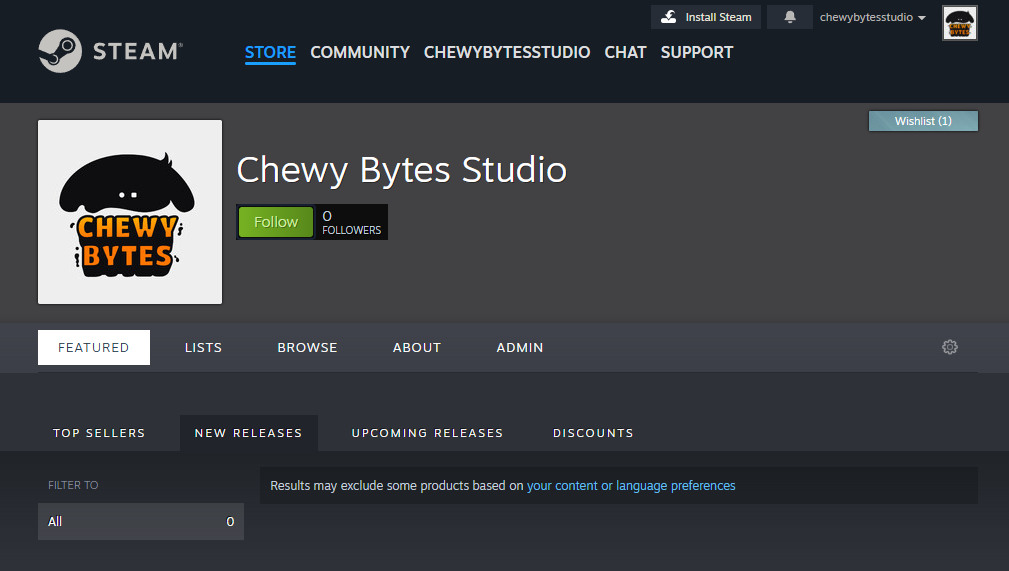Switch to the ADMIN tab

(520, 348)
